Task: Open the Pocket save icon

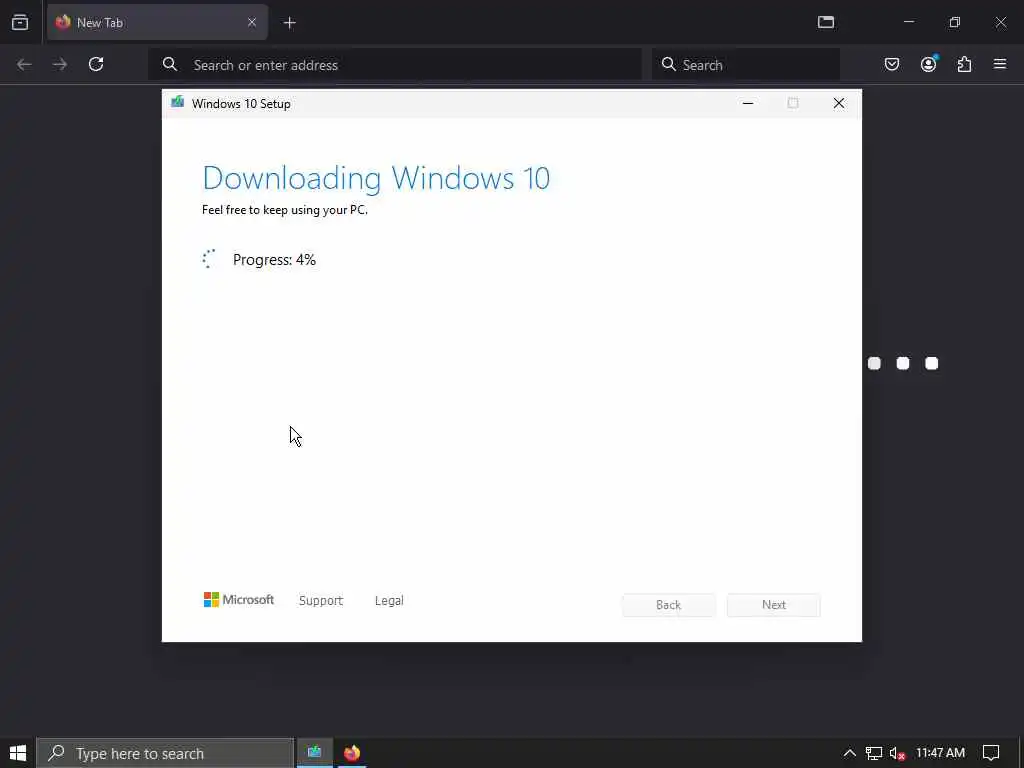Action: (x=891, y=64)
